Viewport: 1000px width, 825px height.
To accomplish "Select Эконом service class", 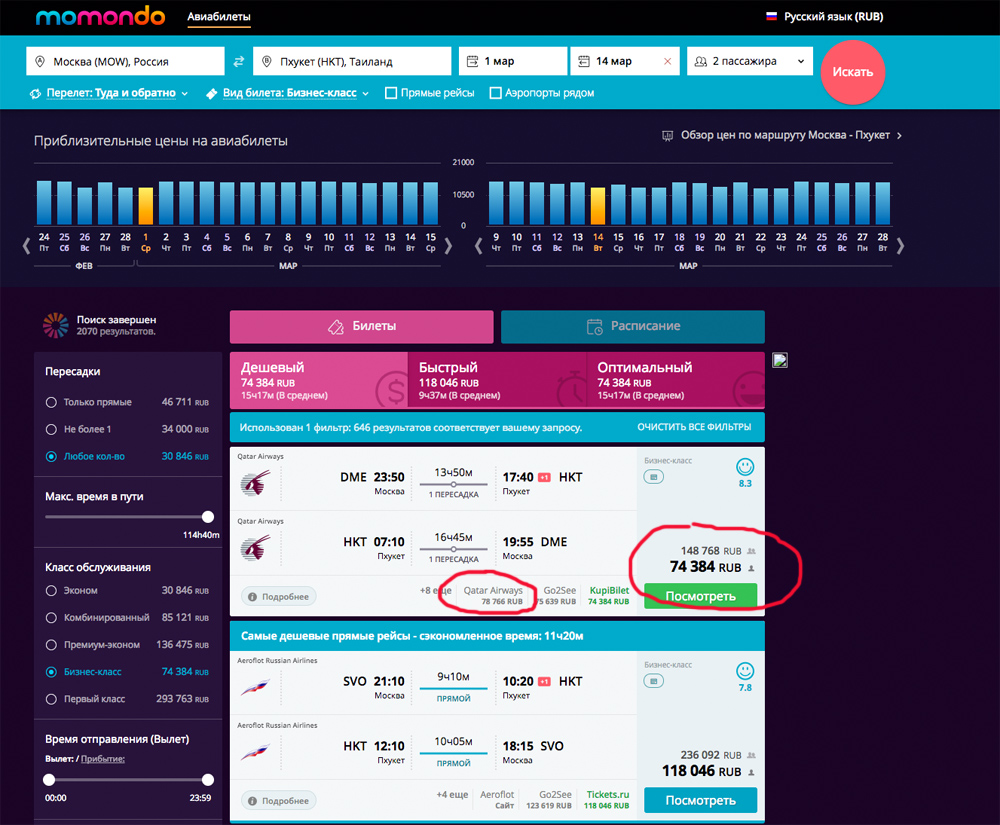I will [x=51, y=591].
